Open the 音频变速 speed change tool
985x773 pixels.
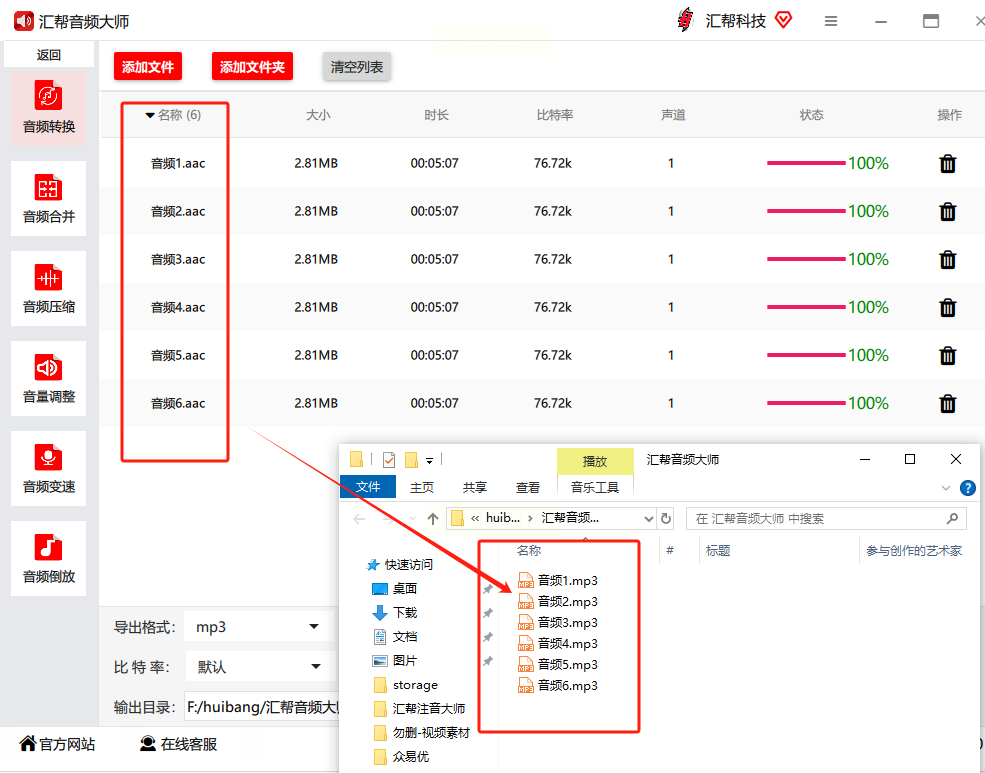(x=48, y=468)
